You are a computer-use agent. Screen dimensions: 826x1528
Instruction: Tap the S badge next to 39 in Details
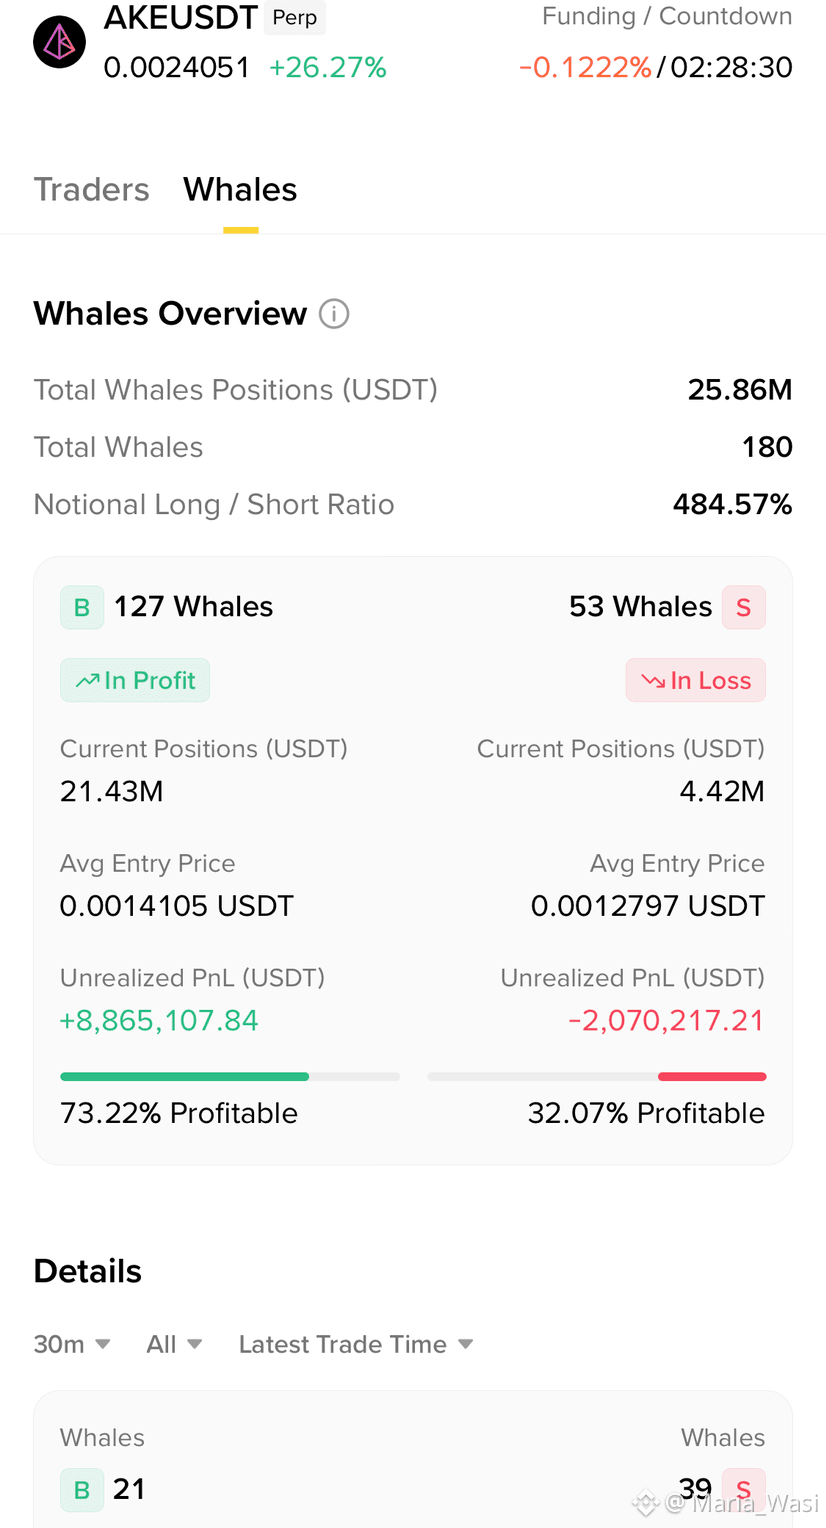[744, 1490]
